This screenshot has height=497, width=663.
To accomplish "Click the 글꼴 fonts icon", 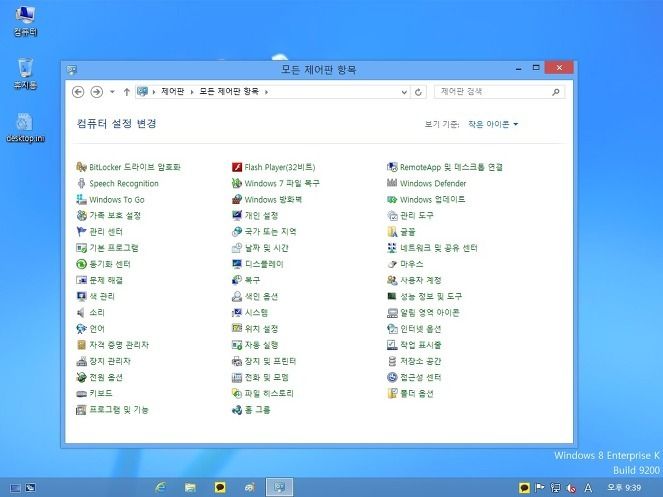I will [x=392, y=231].
